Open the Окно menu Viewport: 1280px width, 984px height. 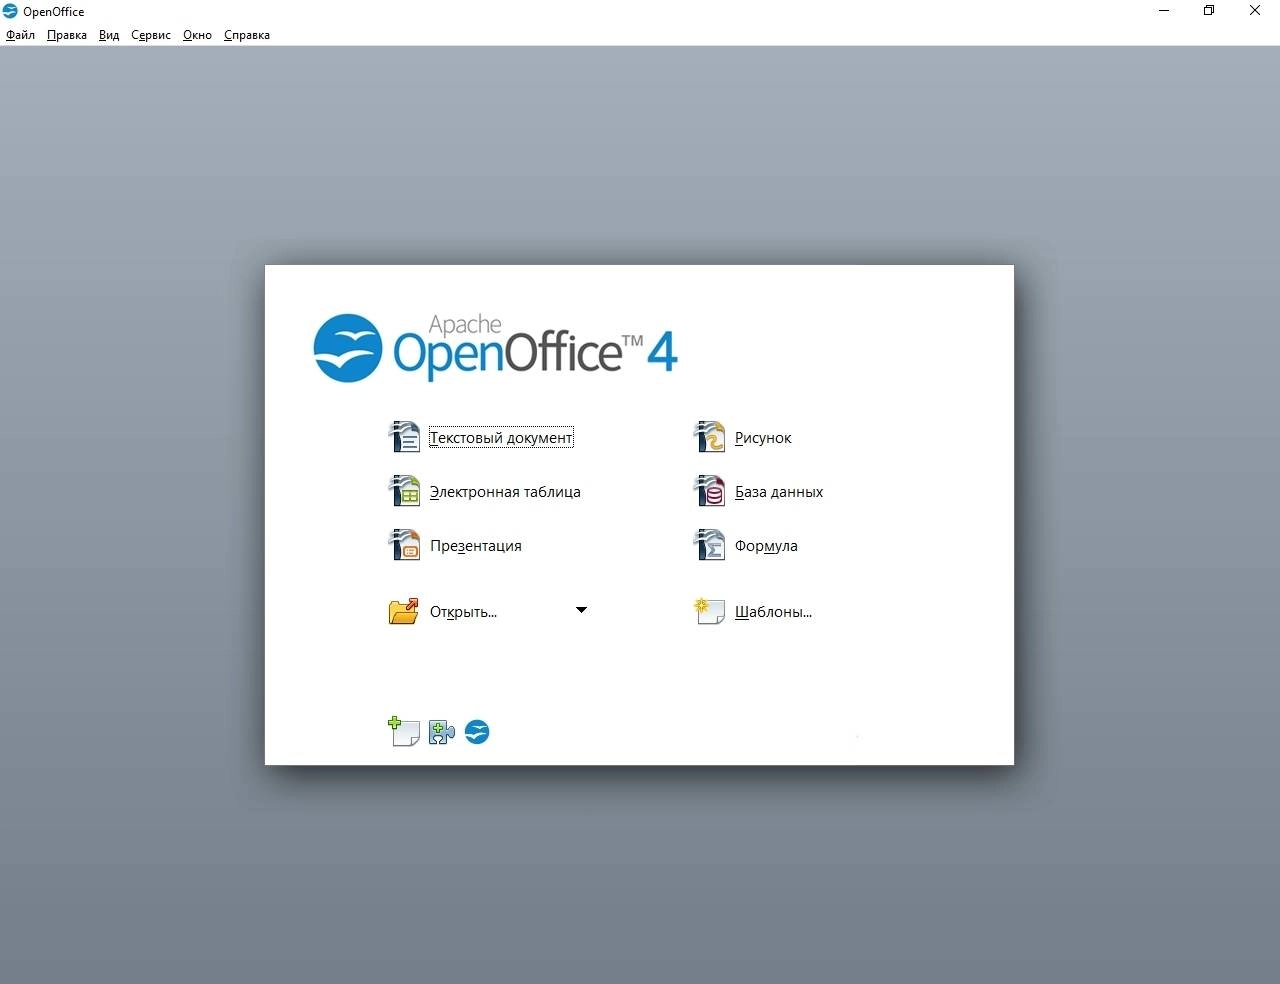(x=197, y=35)
